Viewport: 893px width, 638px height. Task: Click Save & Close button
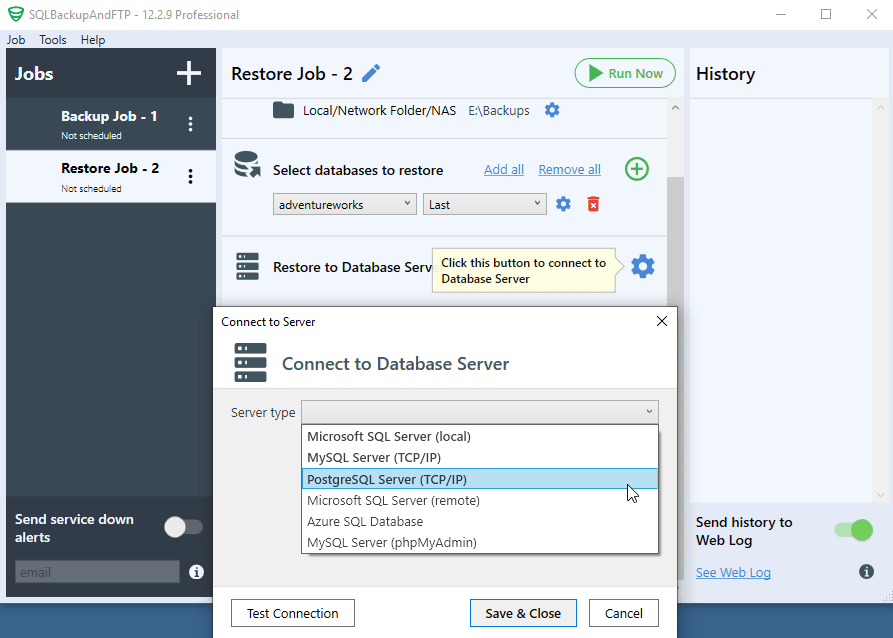click(523, 613)
